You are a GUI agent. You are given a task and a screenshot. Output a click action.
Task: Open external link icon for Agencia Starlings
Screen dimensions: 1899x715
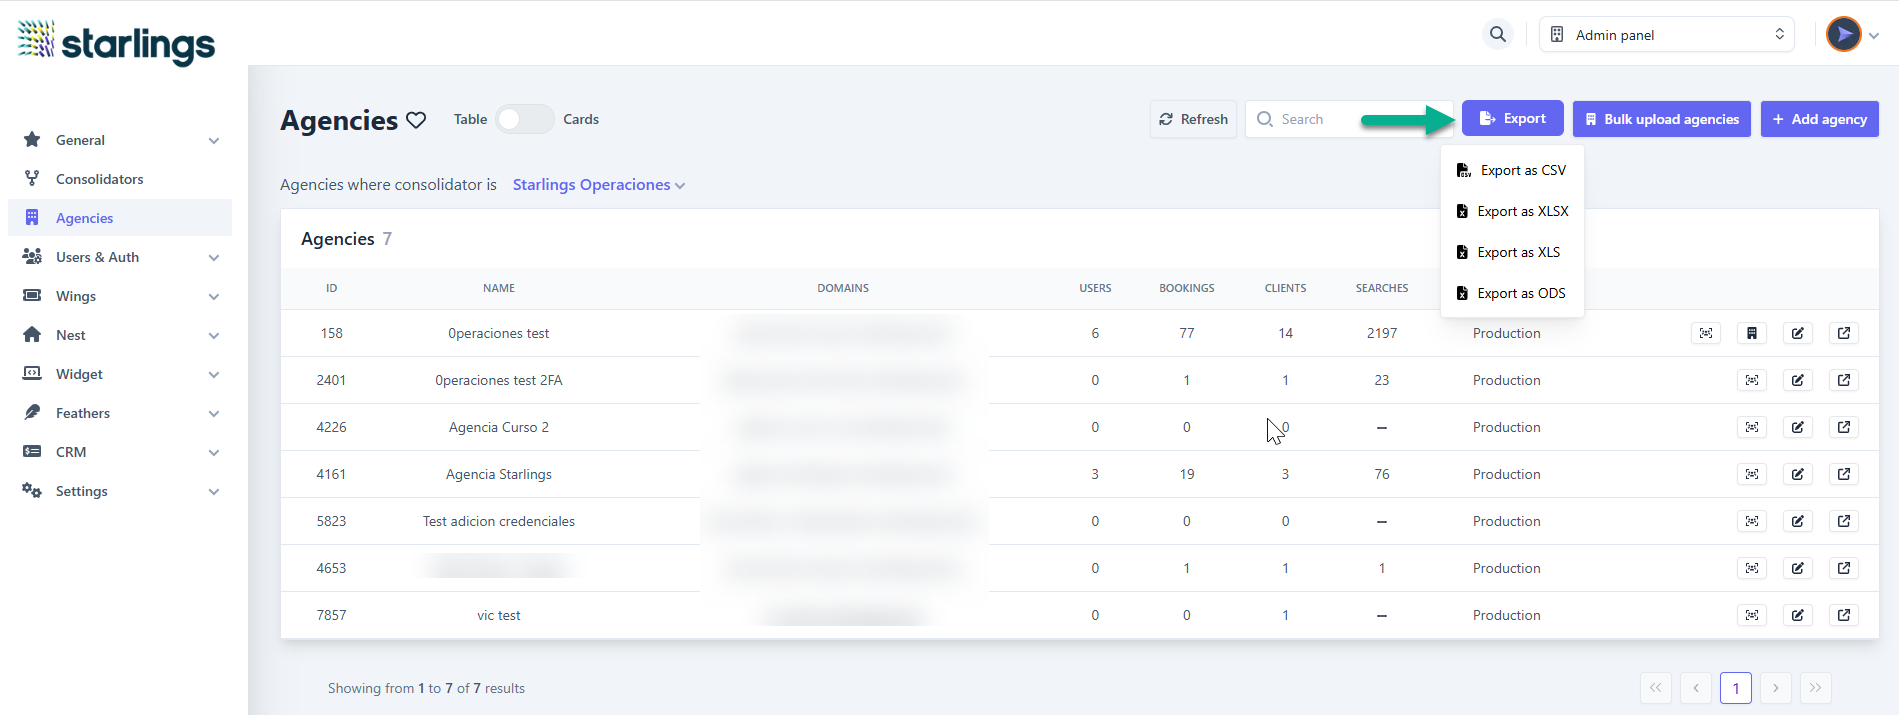click(x=1843, y=474)
